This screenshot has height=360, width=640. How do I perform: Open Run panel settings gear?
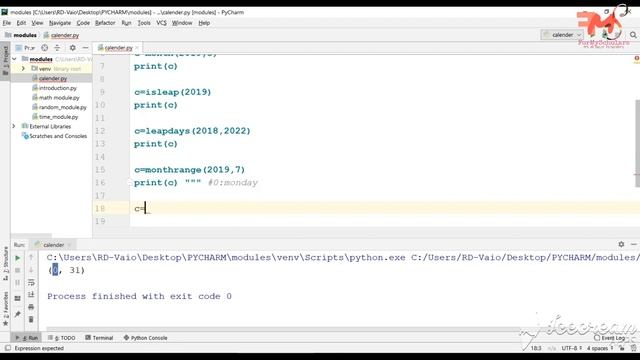tap(621, 244)
